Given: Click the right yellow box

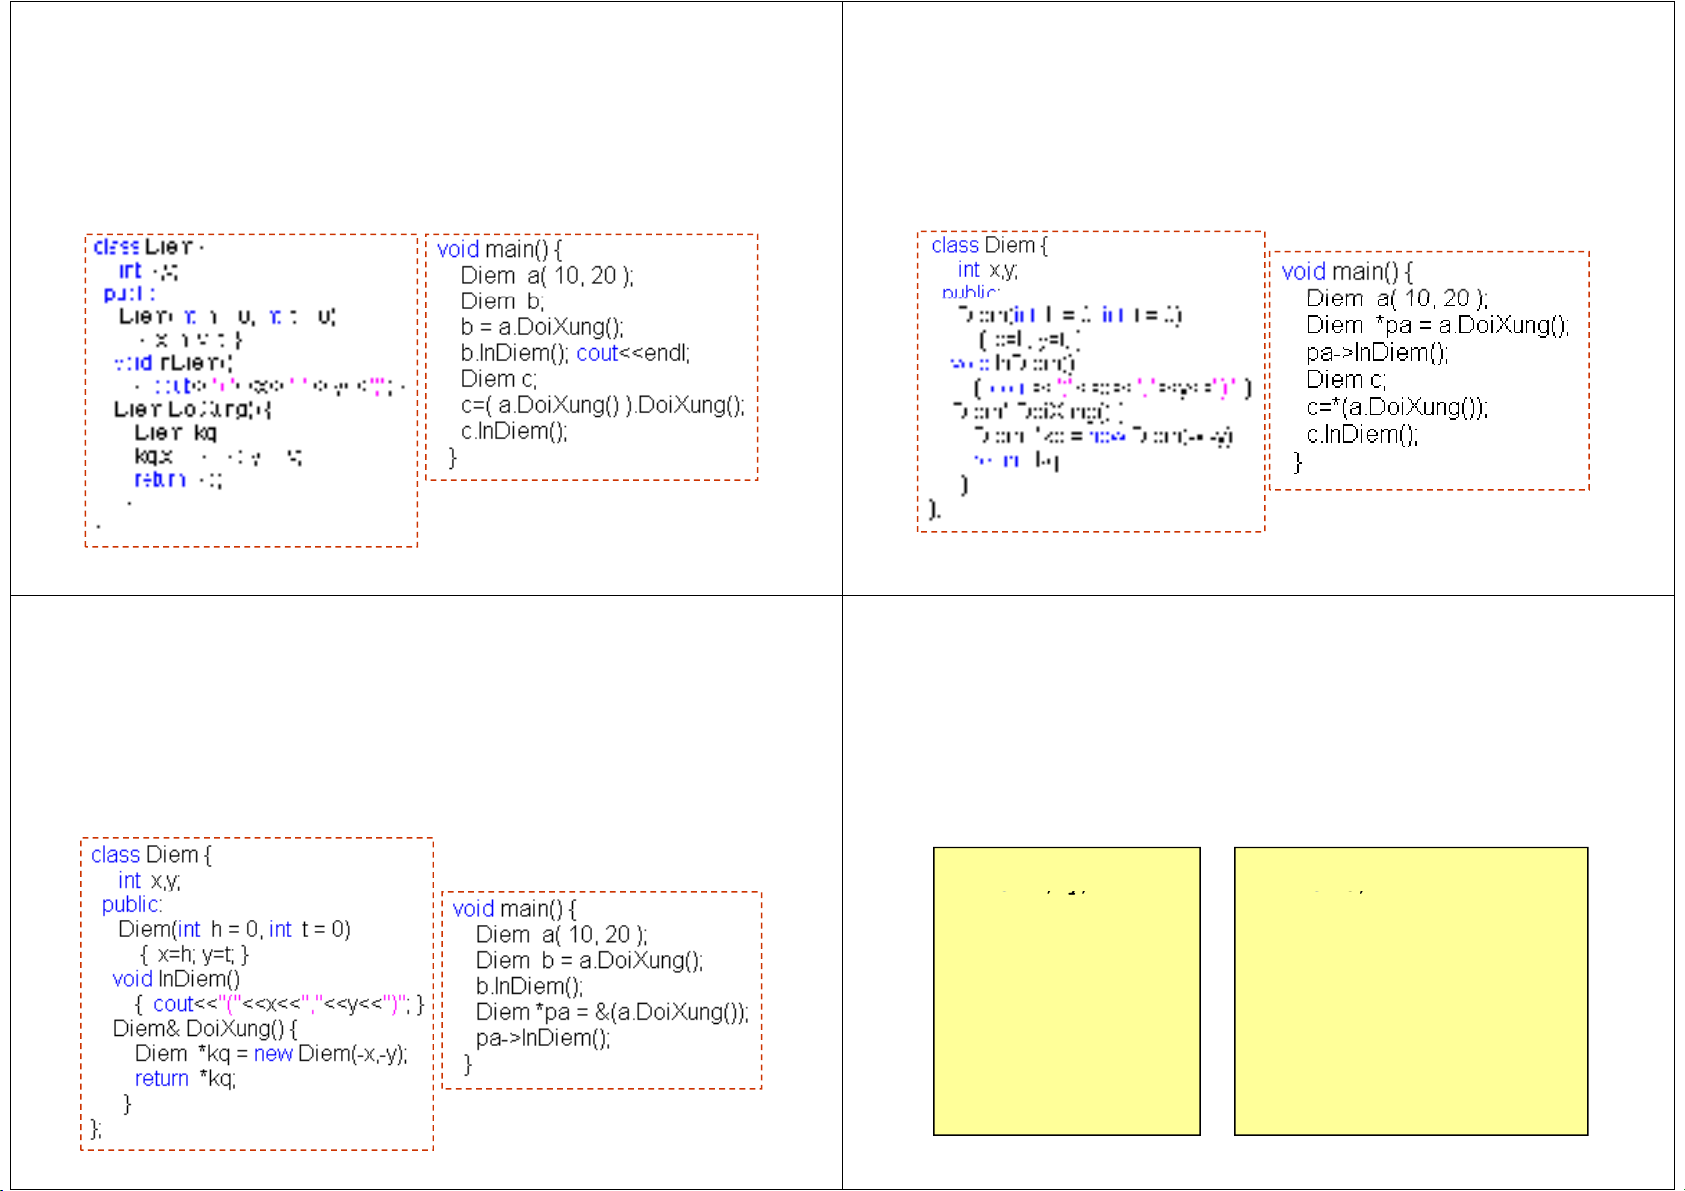Looking at the screenshot, I should tap(1410, 990).
